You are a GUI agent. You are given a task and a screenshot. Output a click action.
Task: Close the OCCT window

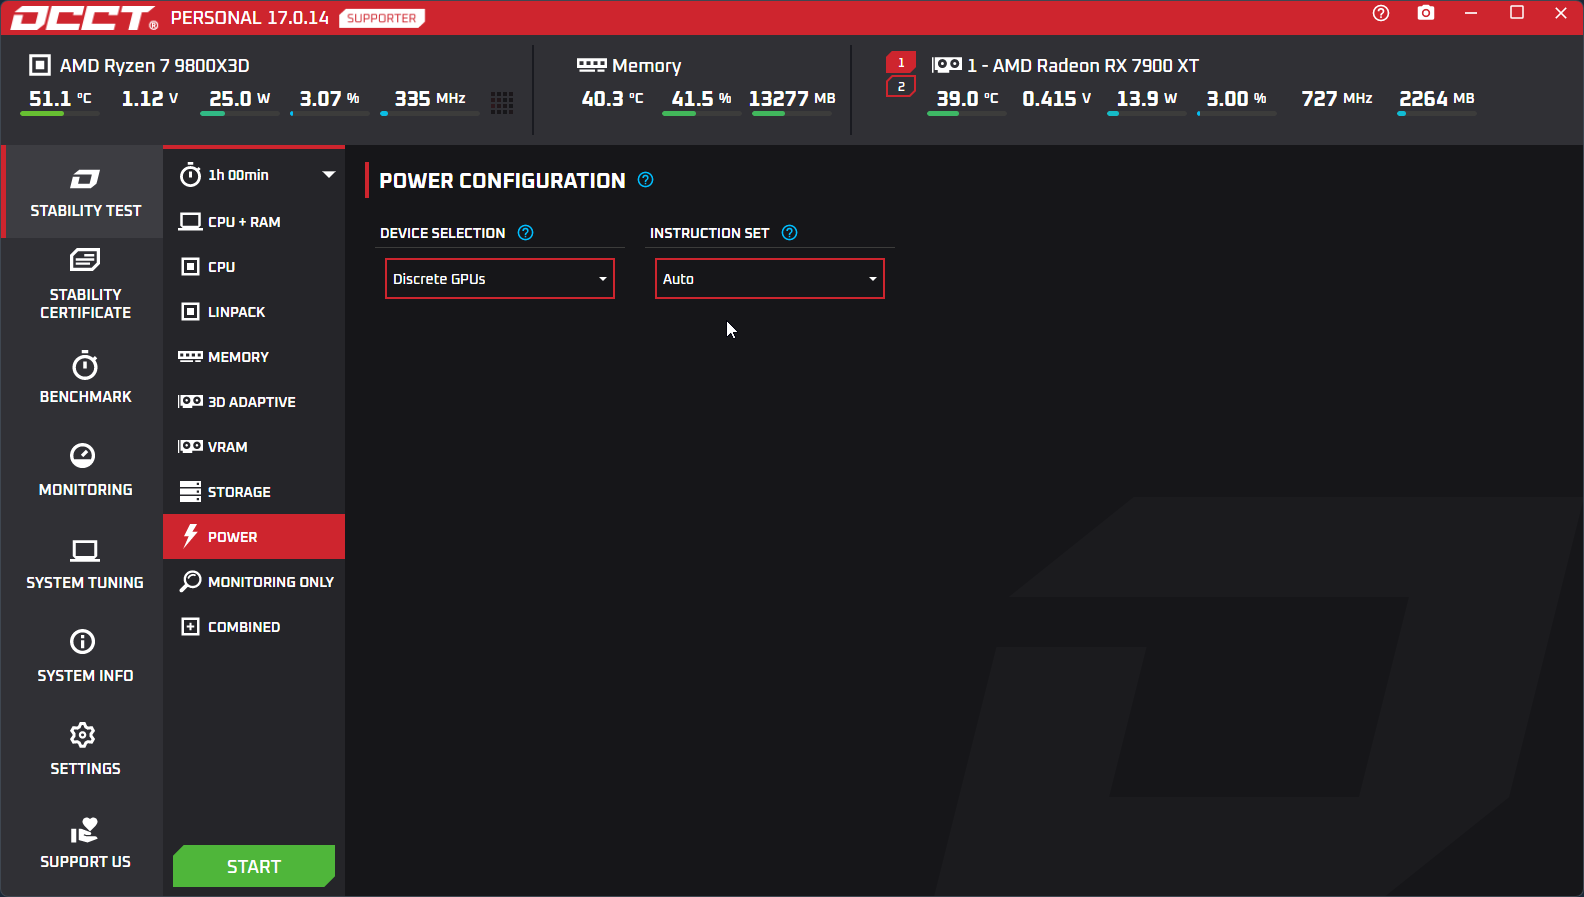1561,13
